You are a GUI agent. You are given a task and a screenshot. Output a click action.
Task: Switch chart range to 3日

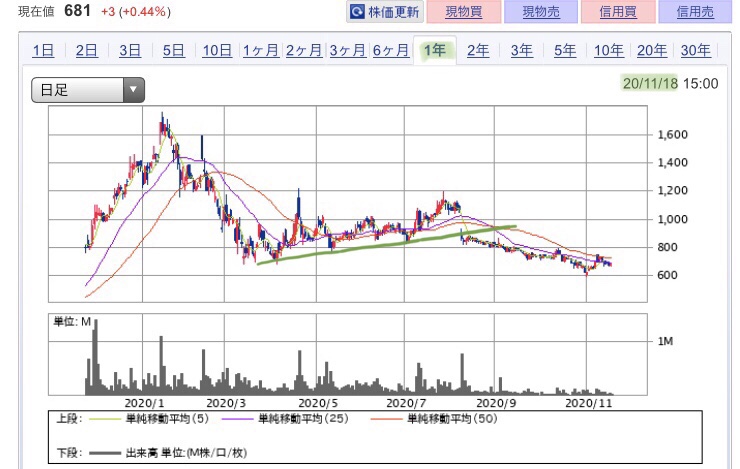[x=130, y=50]
